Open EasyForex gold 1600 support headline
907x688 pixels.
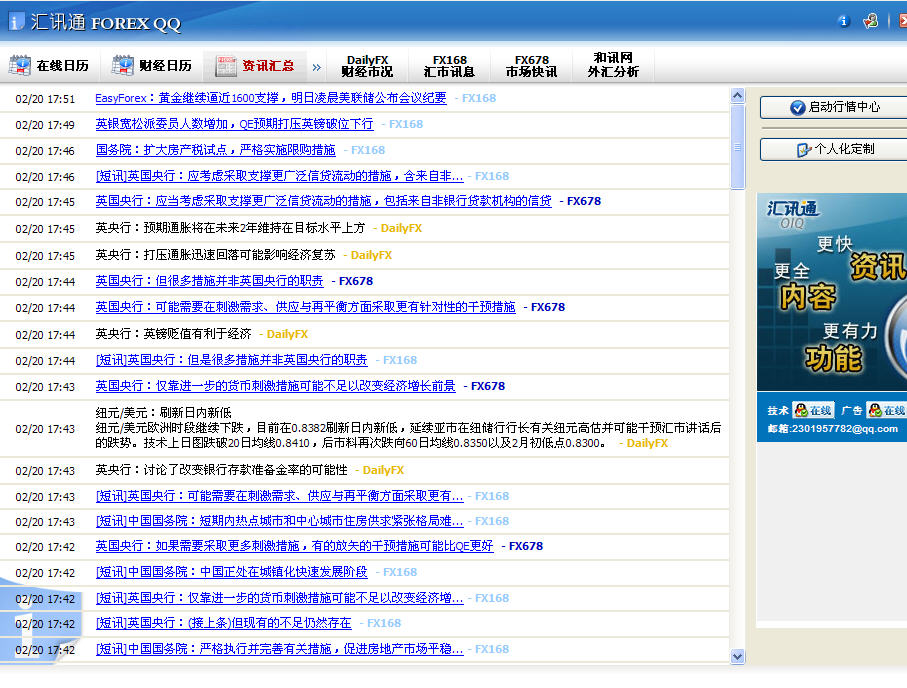(270, 98)
